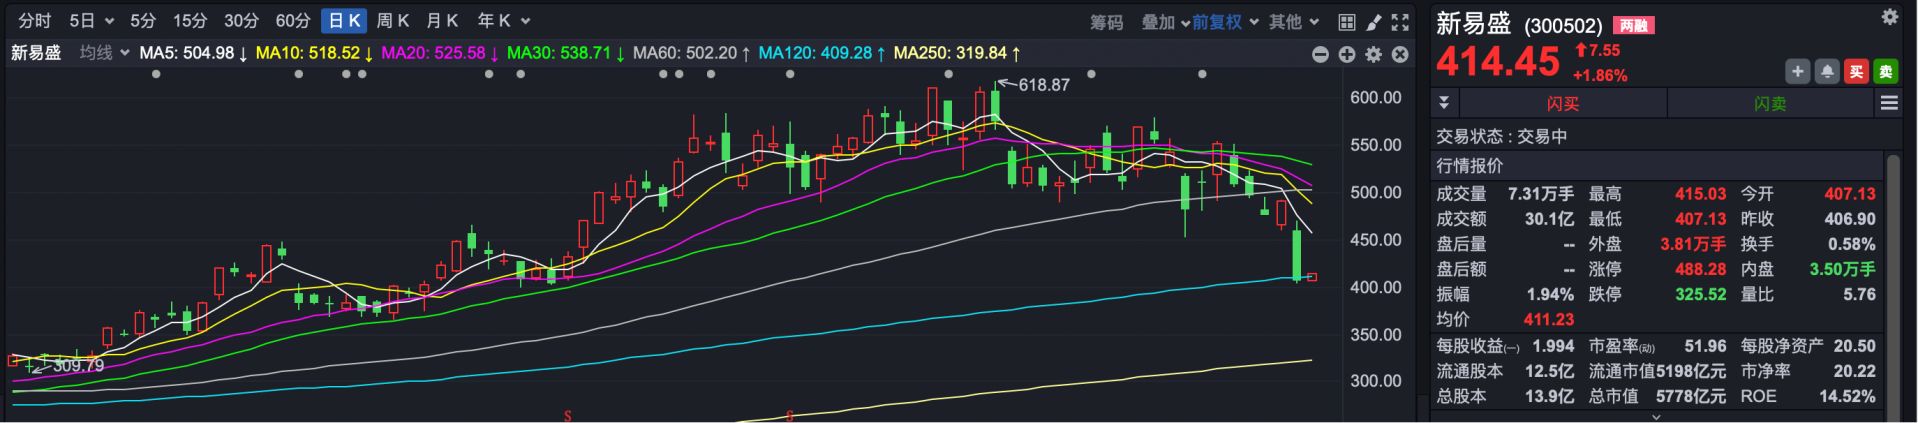Click the 600.00 price axis label

pyautogui.click(x=1376, y=97)
